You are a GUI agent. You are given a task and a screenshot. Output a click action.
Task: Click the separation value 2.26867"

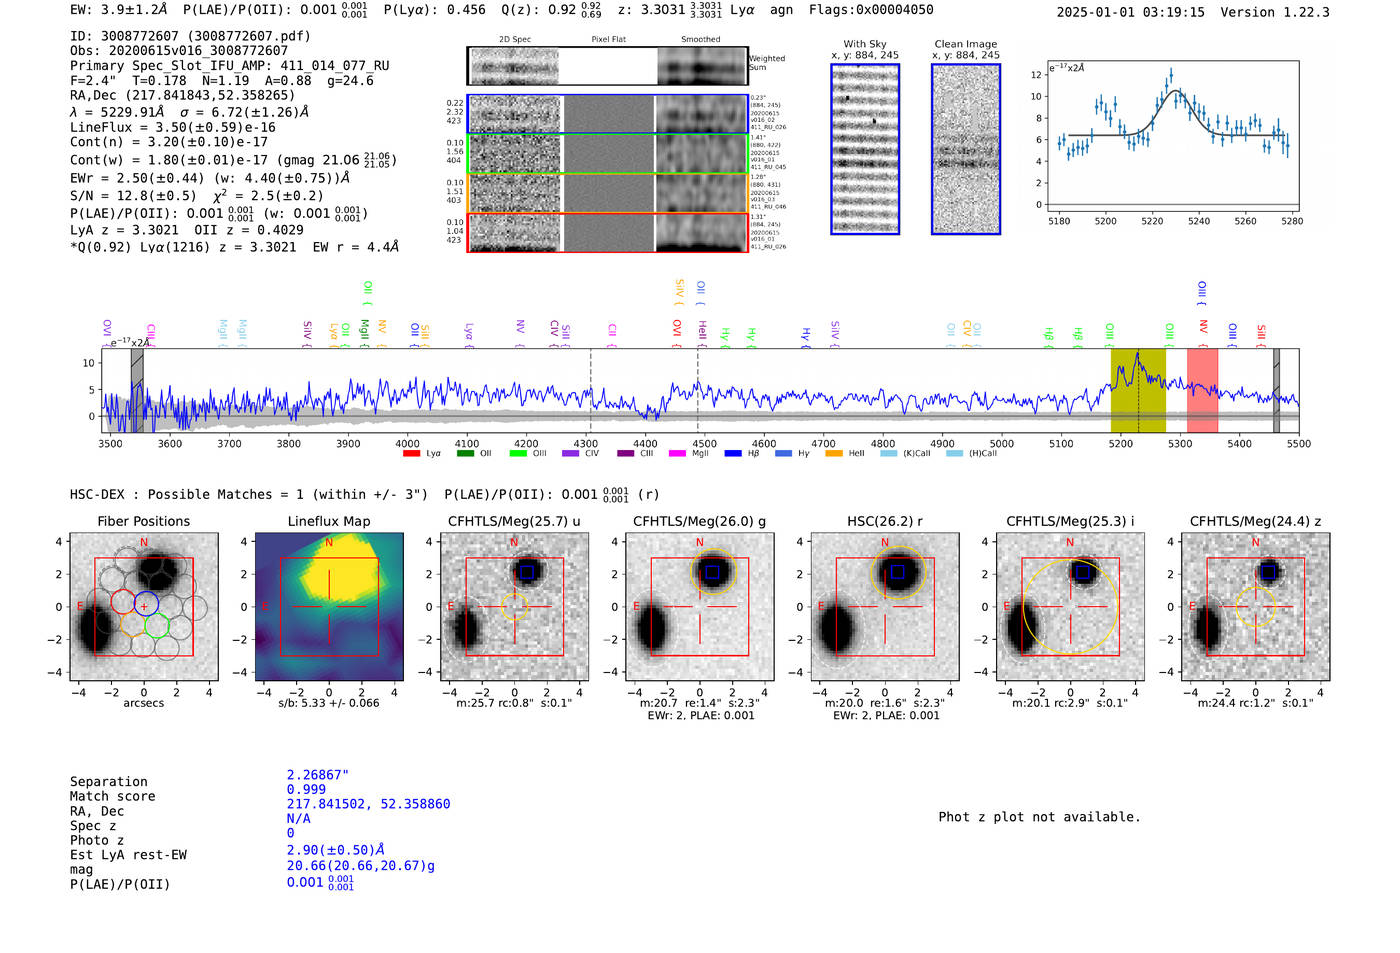pyautogui.click(x=318, y=775)
